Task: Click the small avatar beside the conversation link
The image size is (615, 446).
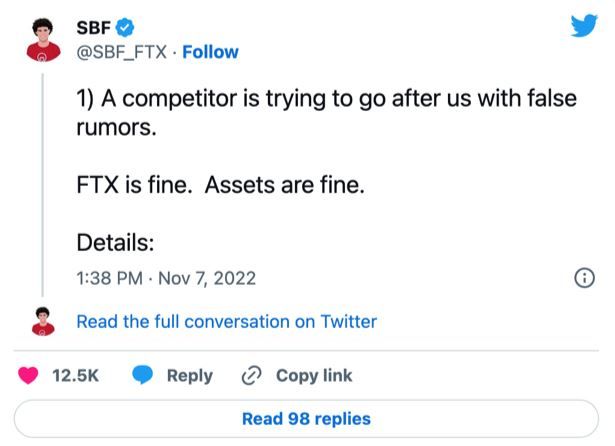Action: click(x=42, y=321)
